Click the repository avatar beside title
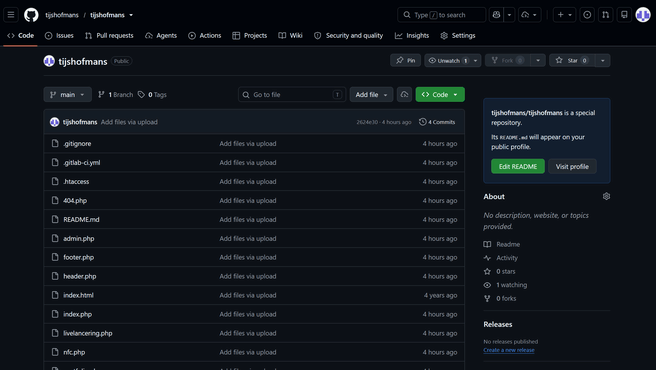 tap(49, 61)
